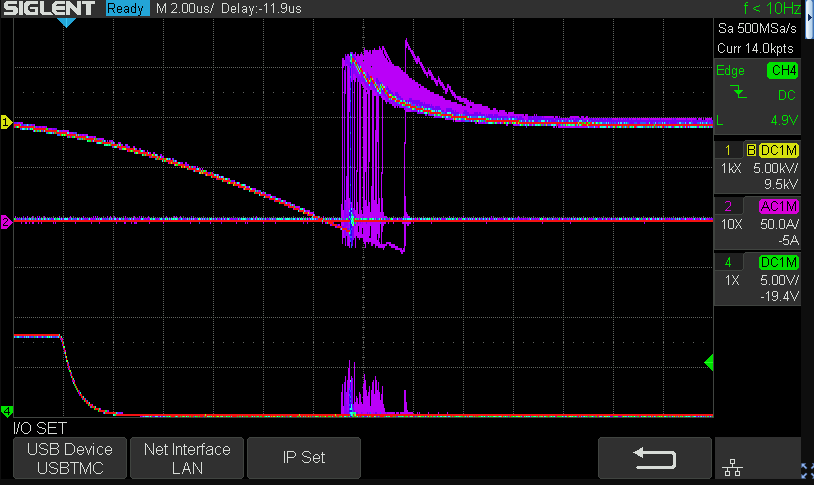Image resolution: width=814 pixels, height=485 pixels.
Task: Open the channel 4 DC1M info box
Action: point(757,279)
